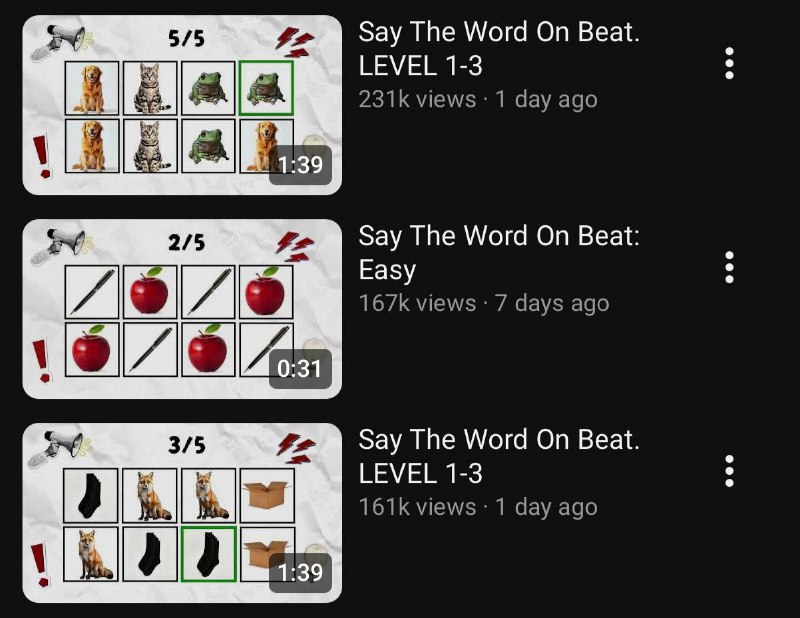Open the 2/5 pen and apple thumbnail
This screenshot has height=618, width=800.
pos(182,309)
